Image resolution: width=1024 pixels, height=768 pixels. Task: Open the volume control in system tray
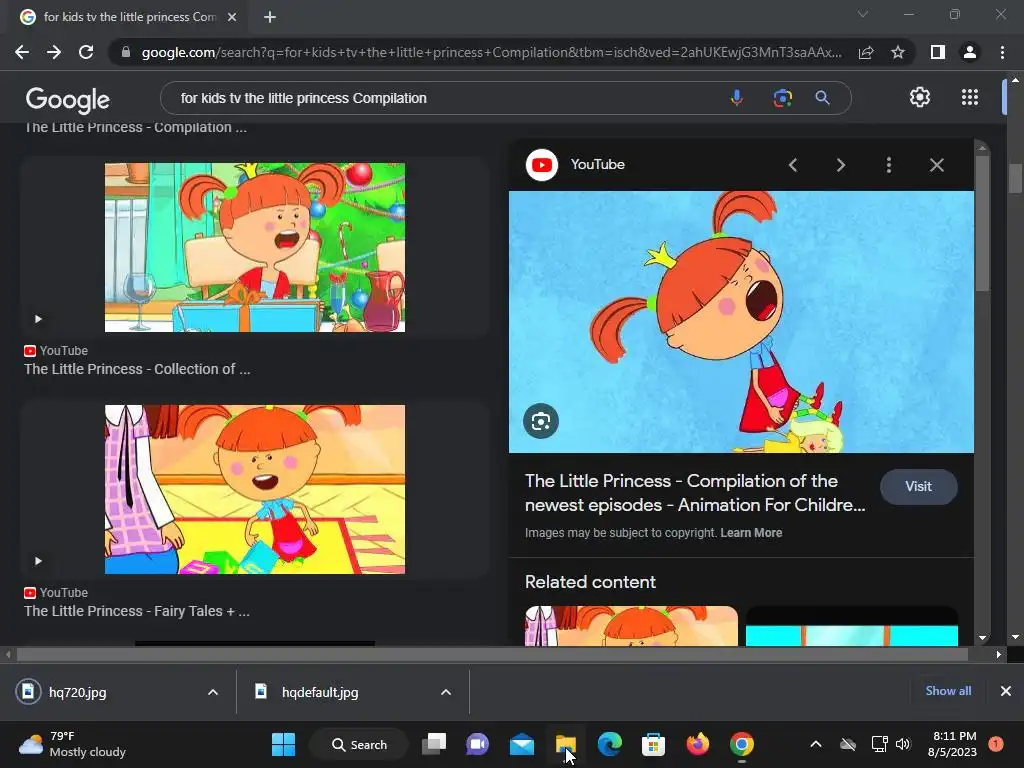(x=903, y=744)
